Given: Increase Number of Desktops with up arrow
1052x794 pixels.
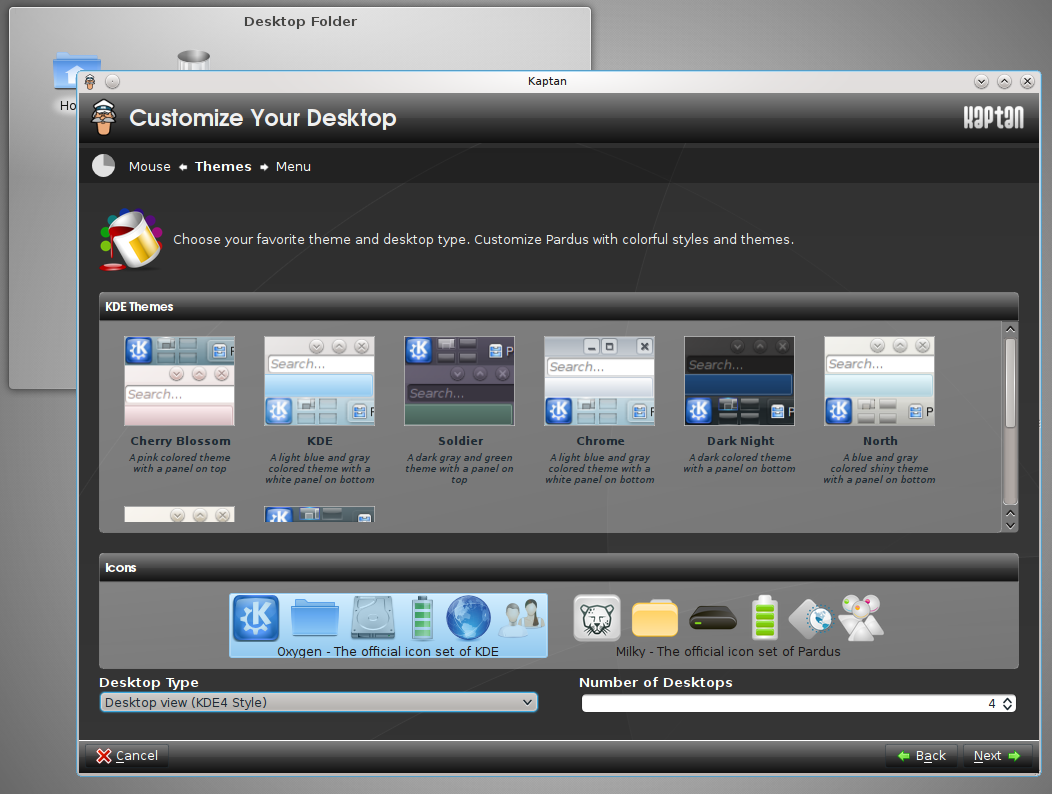Looking at the screenshot, I should click(1008, 699).
